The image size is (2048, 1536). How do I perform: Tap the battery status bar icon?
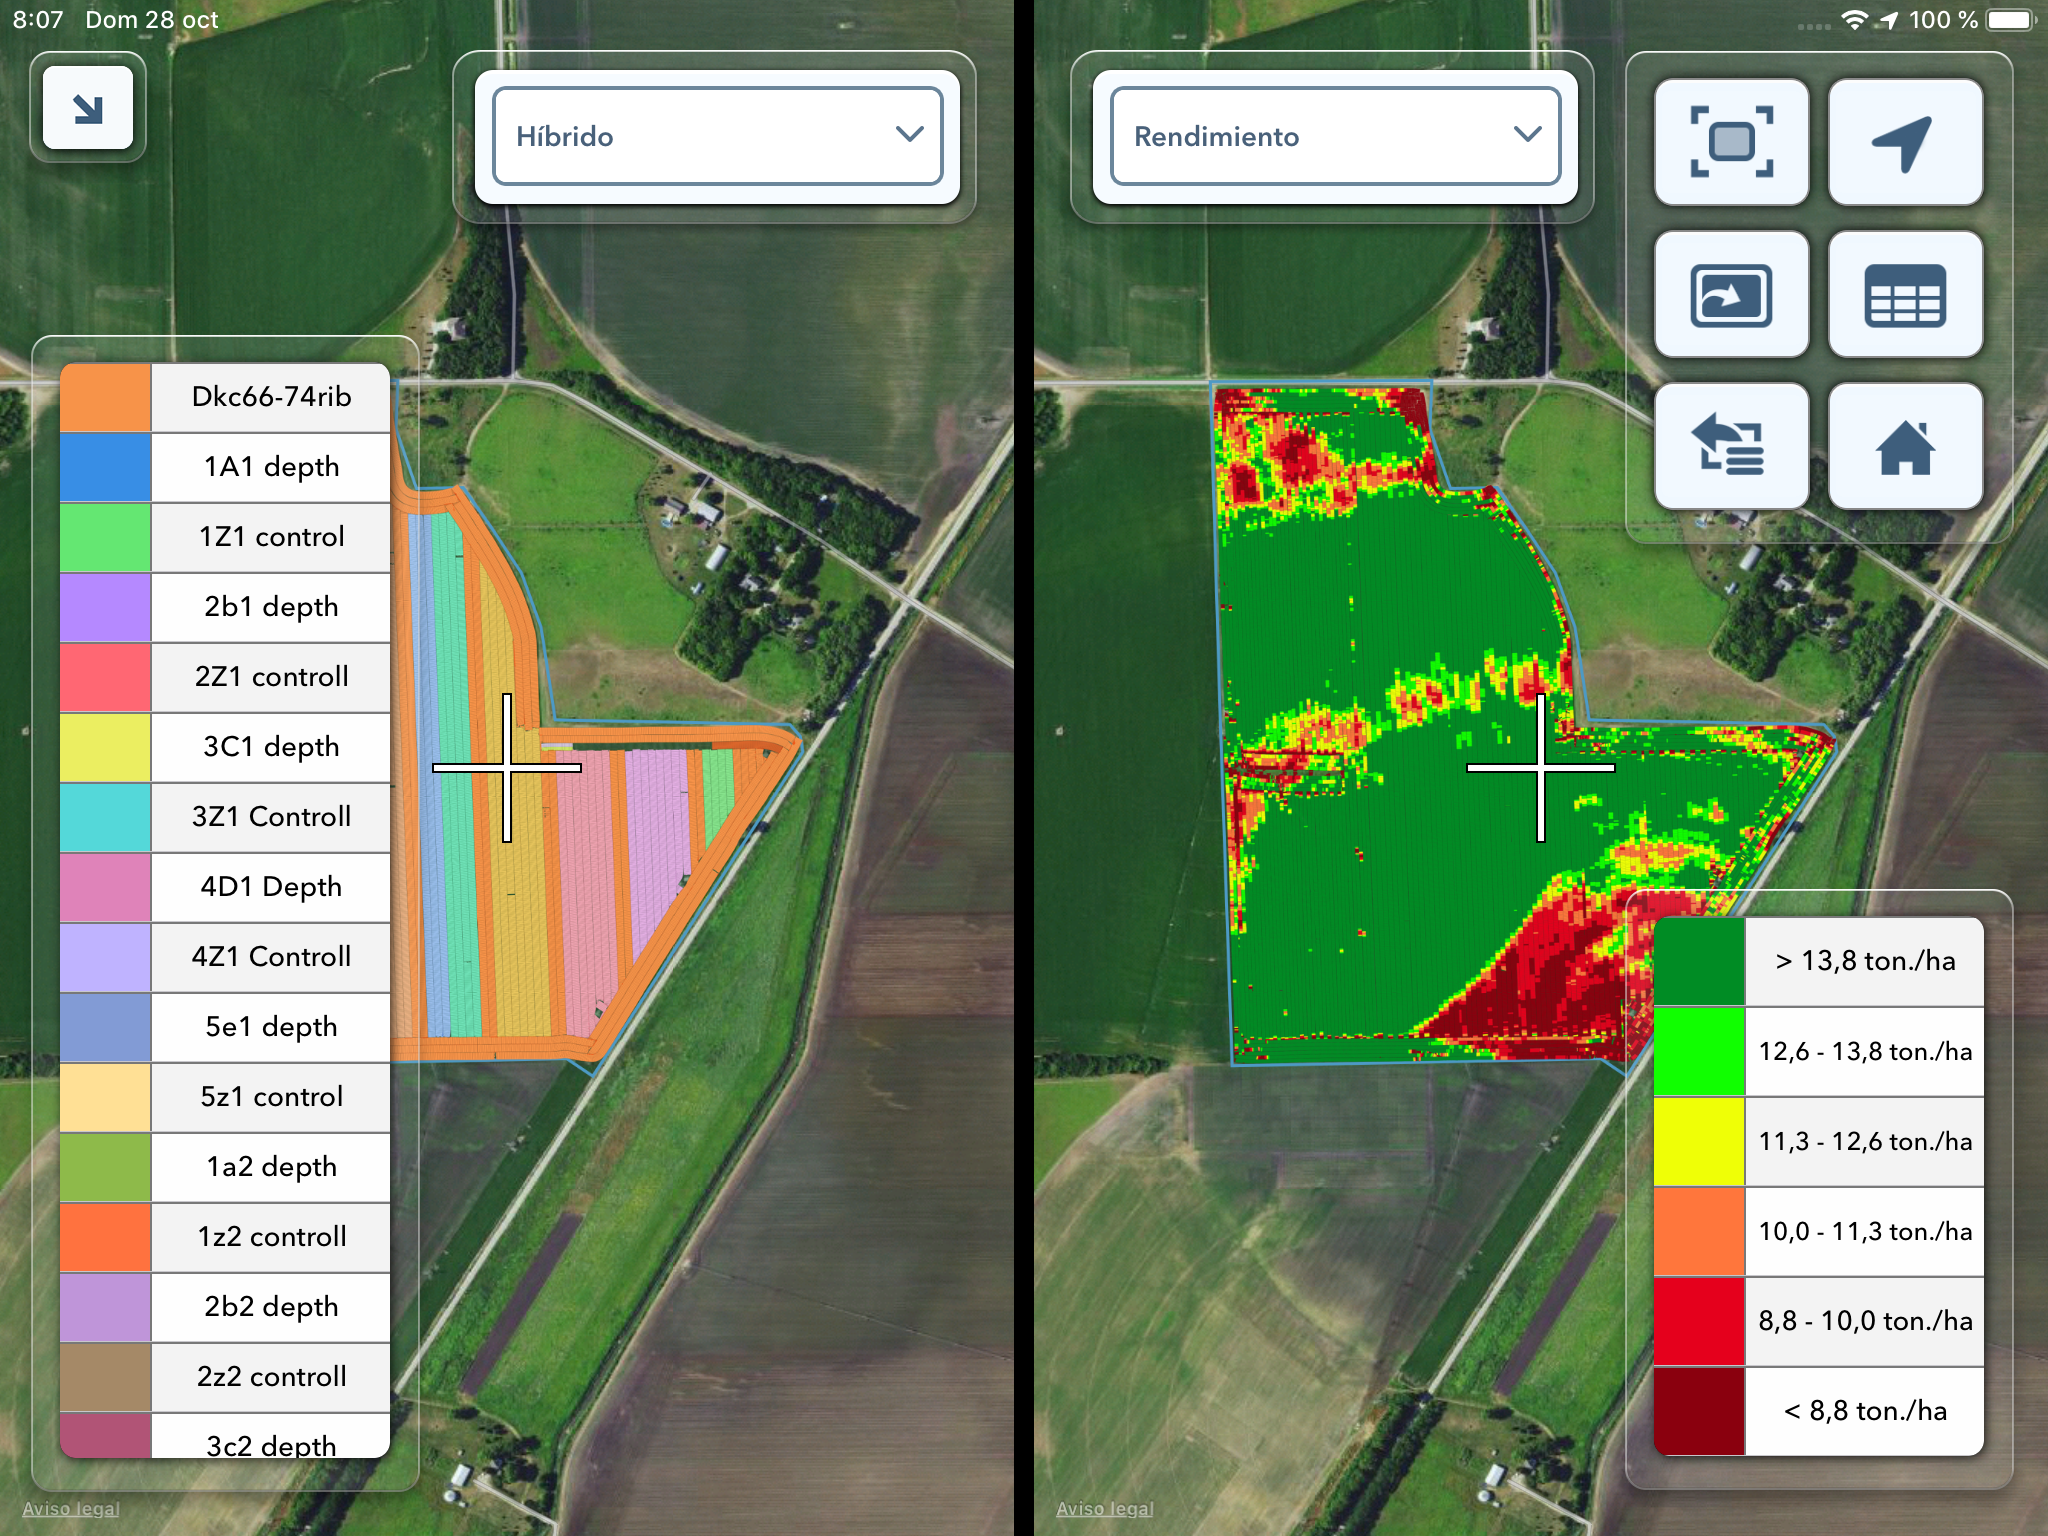point(2011,20)
